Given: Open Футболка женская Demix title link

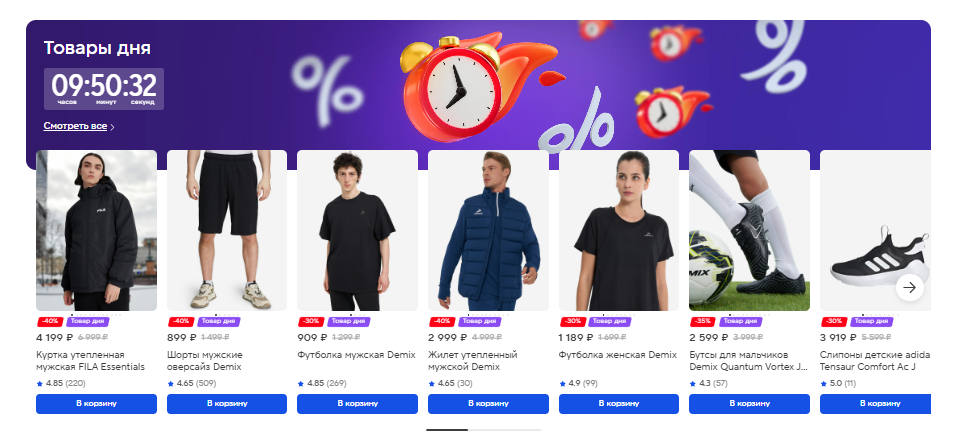Looking at the screenshot, I should click(x=618, y=355).
